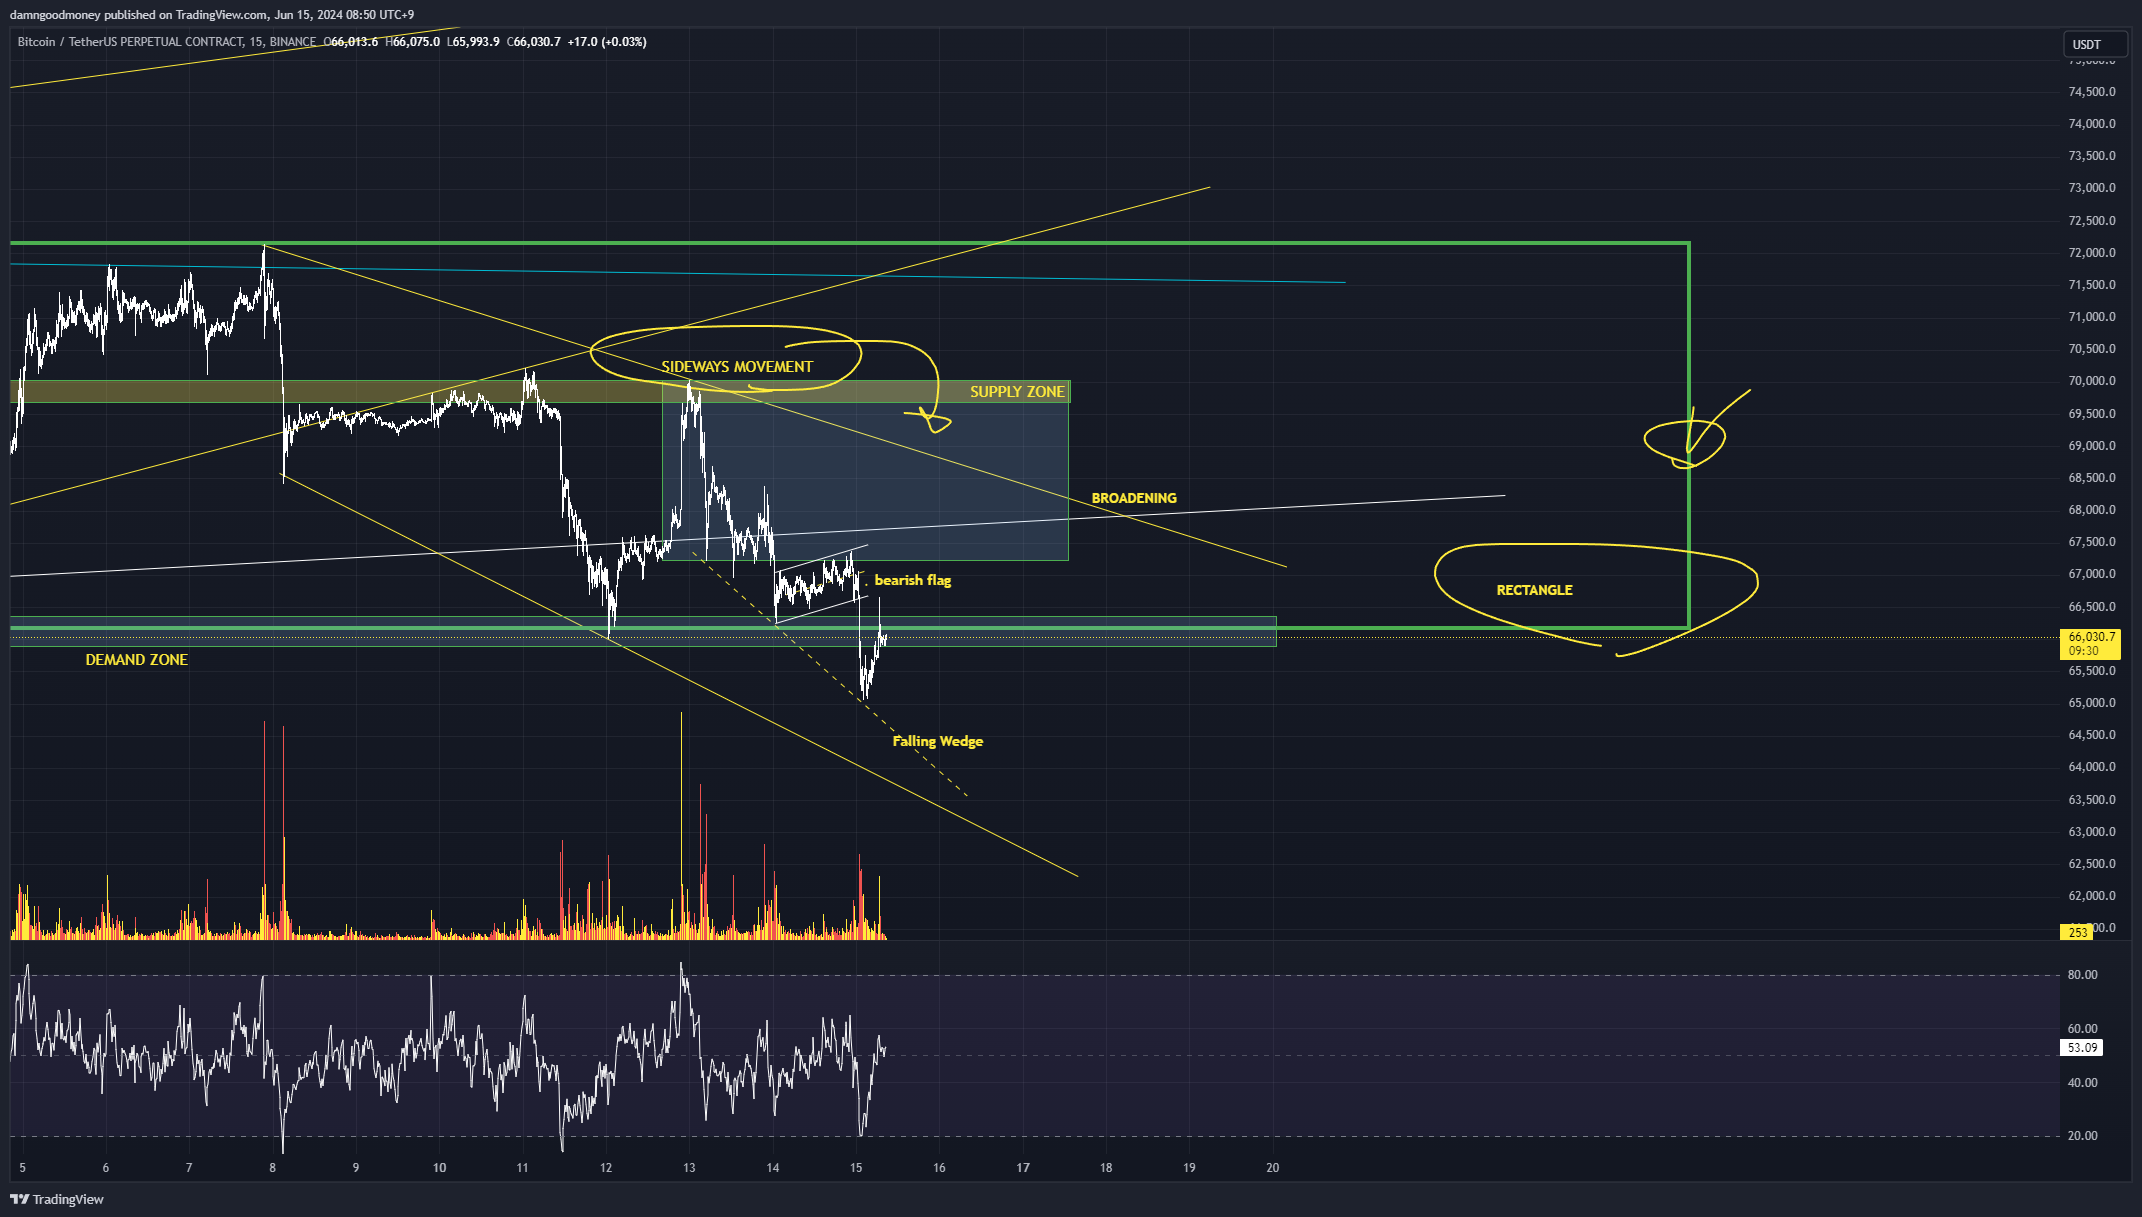Click the RSI 80.00 level label
This screenshot has width=2142, height=1217.
2082,975
